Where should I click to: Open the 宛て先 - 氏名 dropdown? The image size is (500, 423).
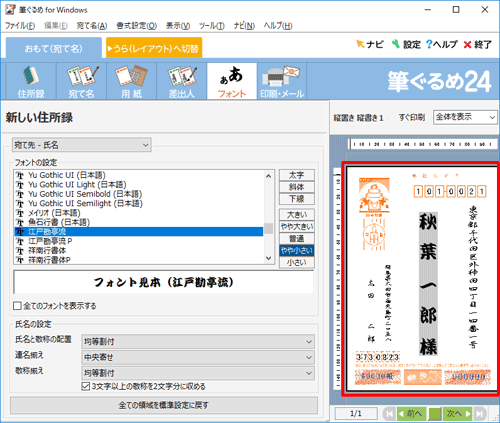(x=82, y=145)
